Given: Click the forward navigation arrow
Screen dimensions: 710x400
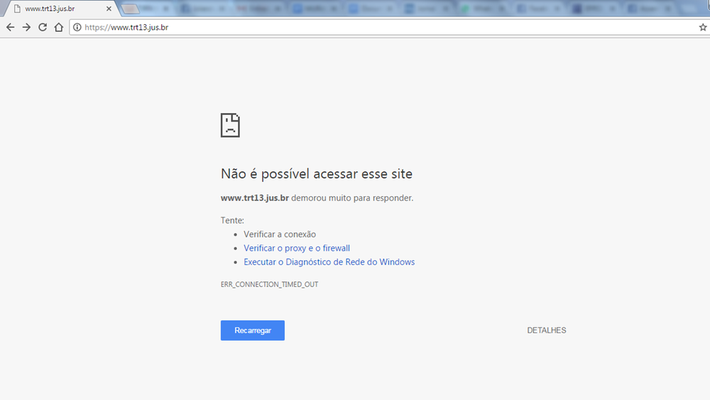Looking at the screenshot, I should pos(26,28).
